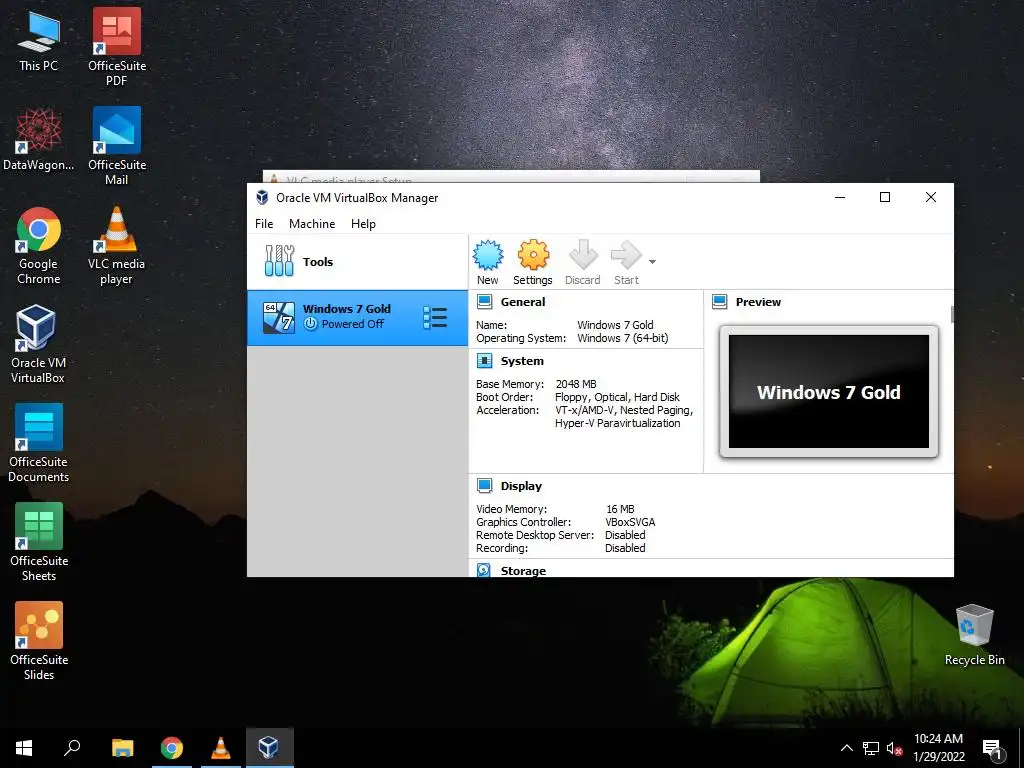This screenshot has height=768, width=1024.
Task: Click the Preview section icon
Action: [720, 302]
